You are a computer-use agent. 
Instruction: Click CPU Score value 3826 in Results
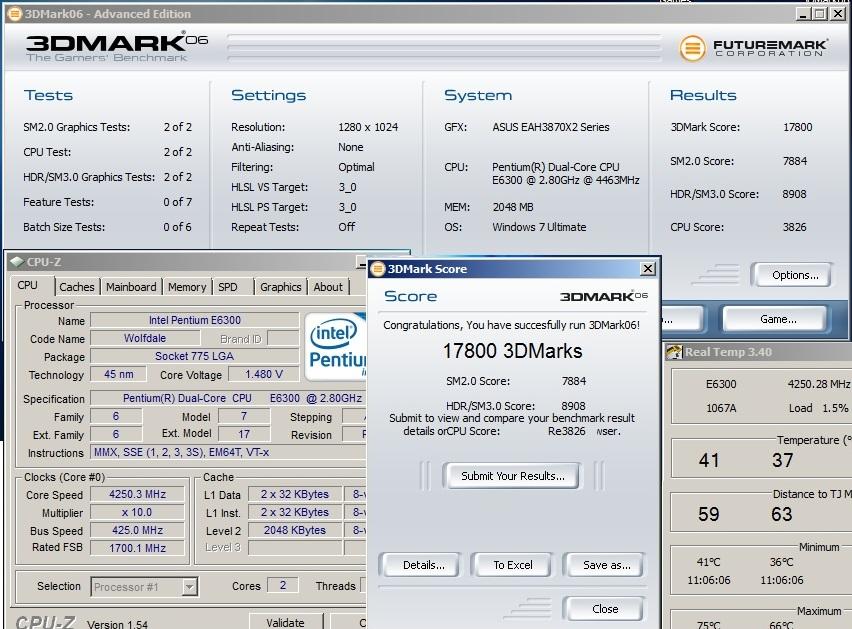pos(794,227)
